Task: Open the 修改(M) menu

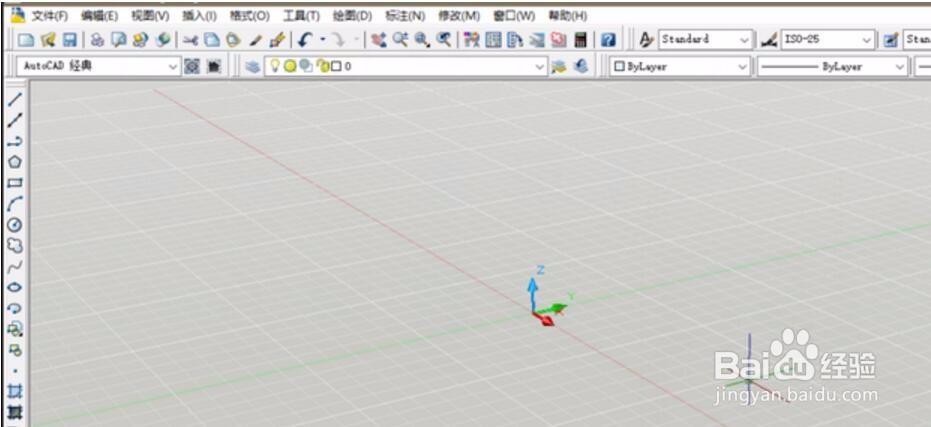Action: coord(459,15)
